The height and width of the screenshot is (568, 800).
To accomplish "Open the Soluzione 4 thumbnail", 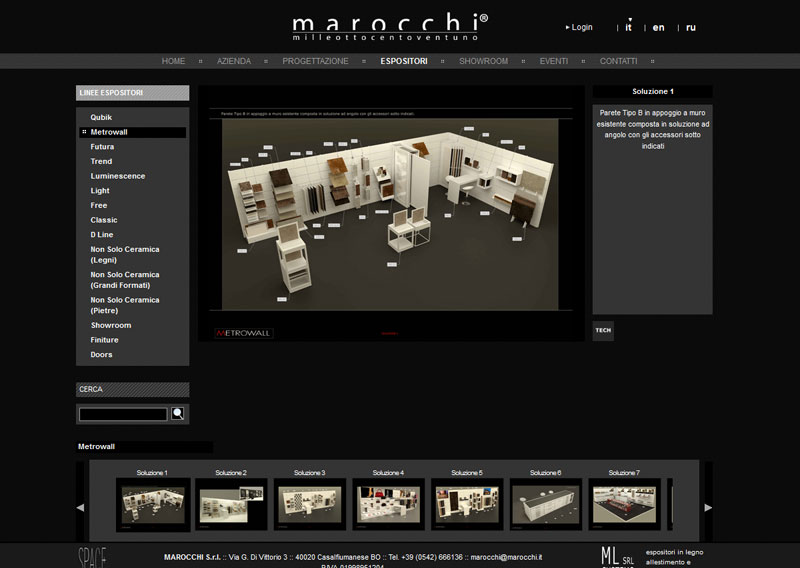I will pos(388,505).
